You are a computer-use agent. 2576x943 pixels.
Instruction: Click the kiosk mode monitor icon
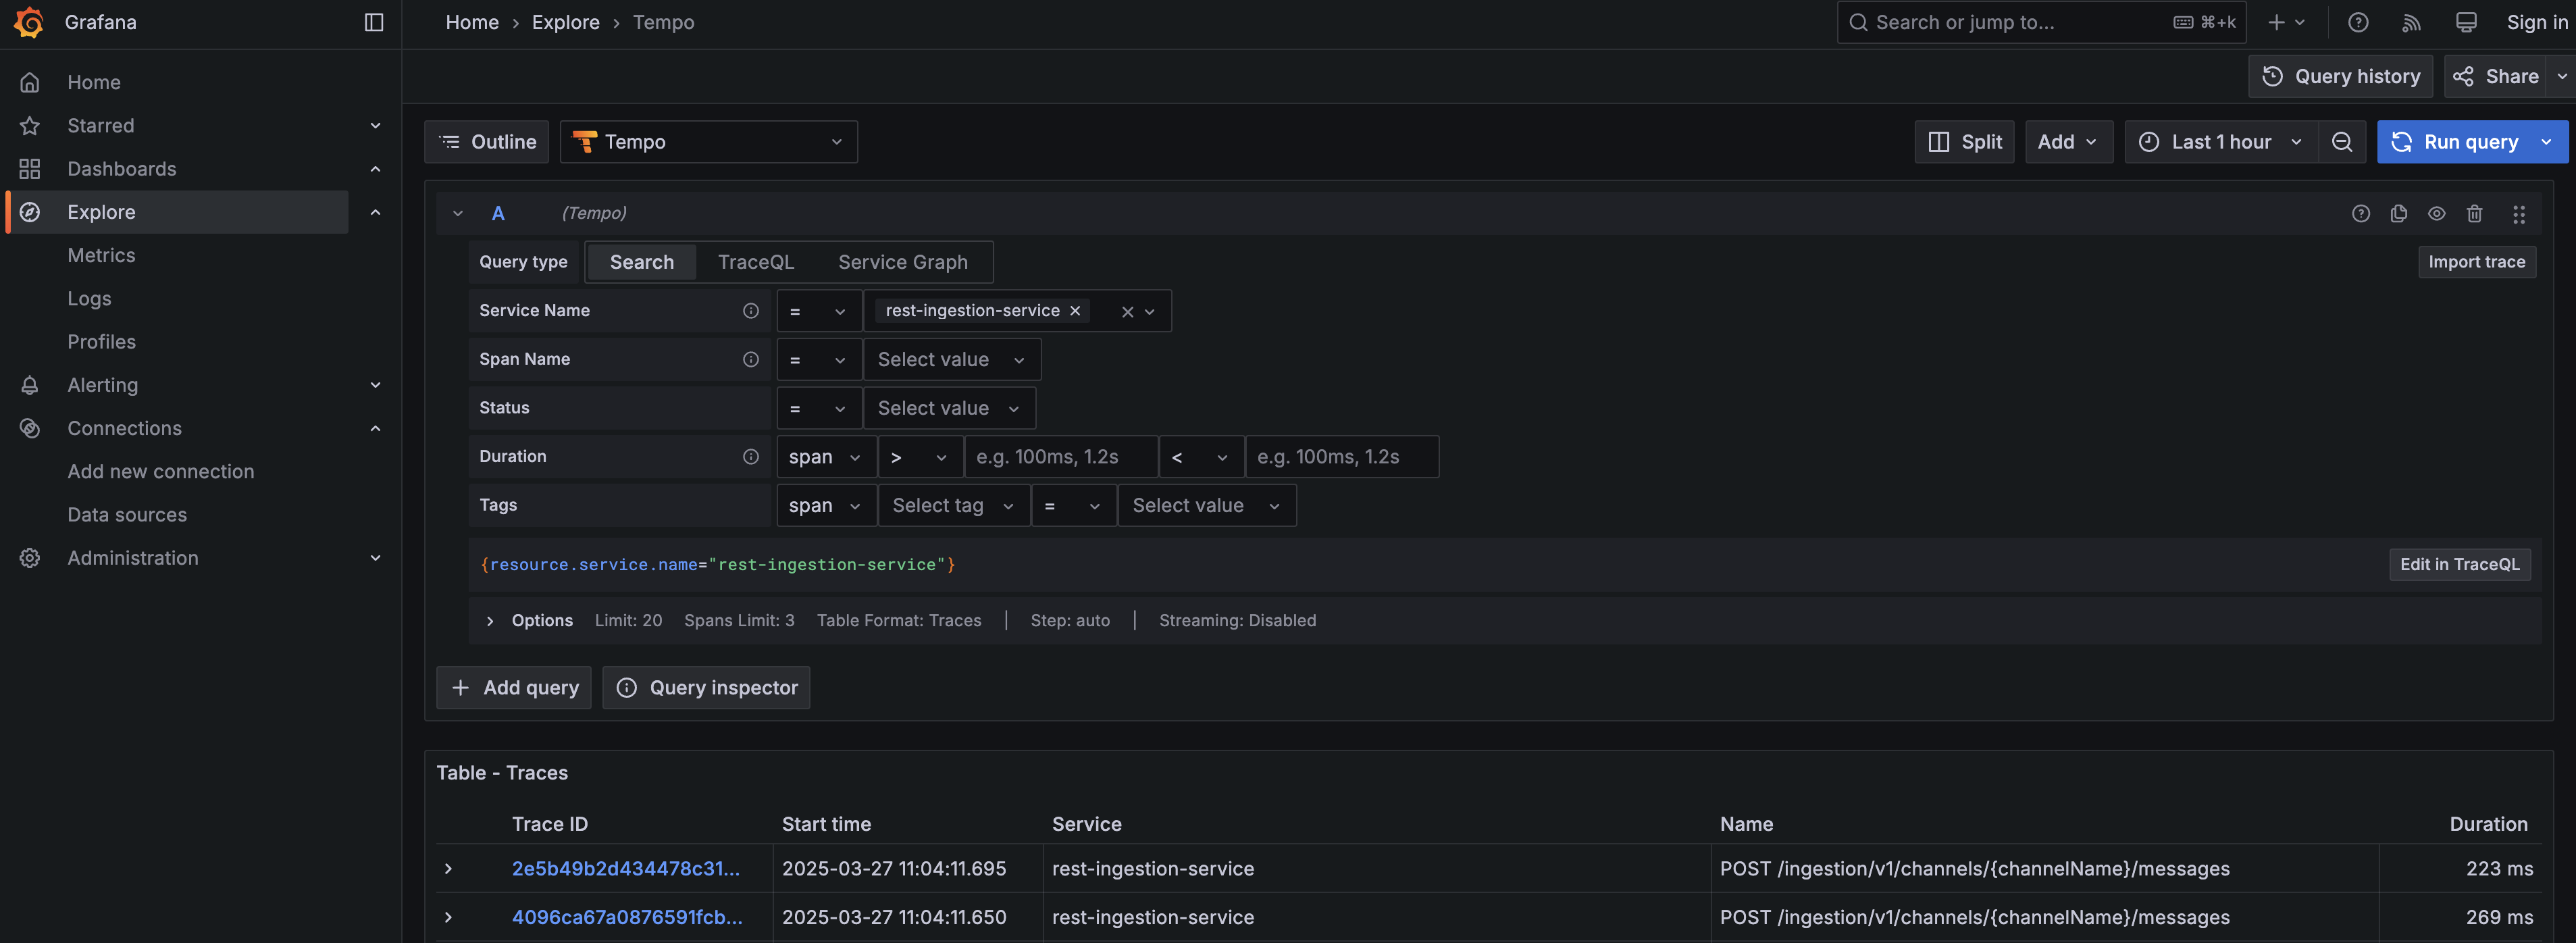2466,22
